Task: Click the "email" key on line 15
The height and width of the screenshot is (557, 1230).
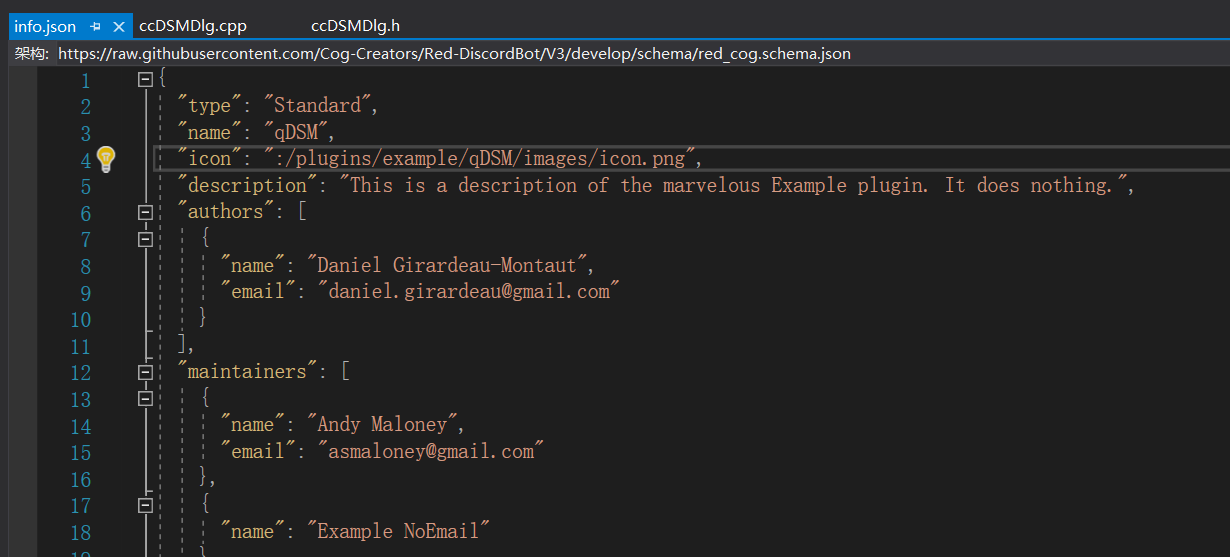Action: (x=257, y=451)
